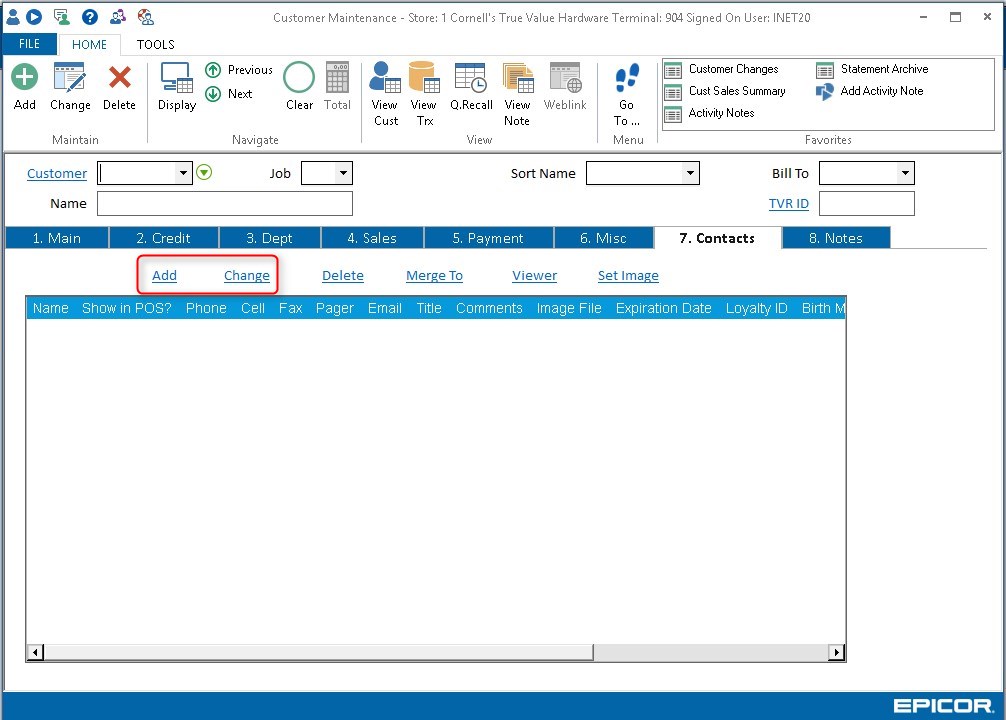Image resolution: width=1006 pixels, height=720 pixels.
Task: Click the Q.Recall icon
Action: (x=471, y=79)
